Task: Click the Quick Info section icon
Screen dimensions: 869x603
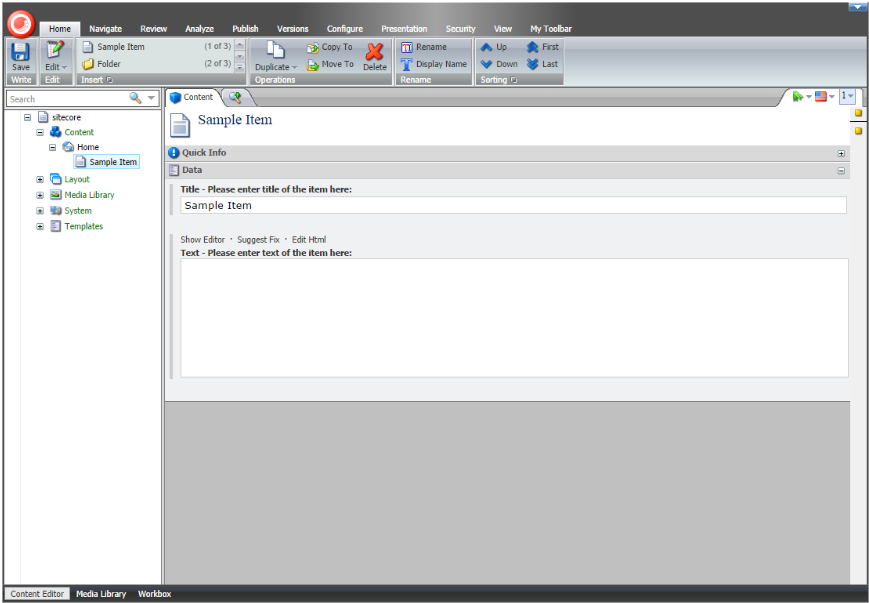Action: pyautogui.click(x=173, y=152)
